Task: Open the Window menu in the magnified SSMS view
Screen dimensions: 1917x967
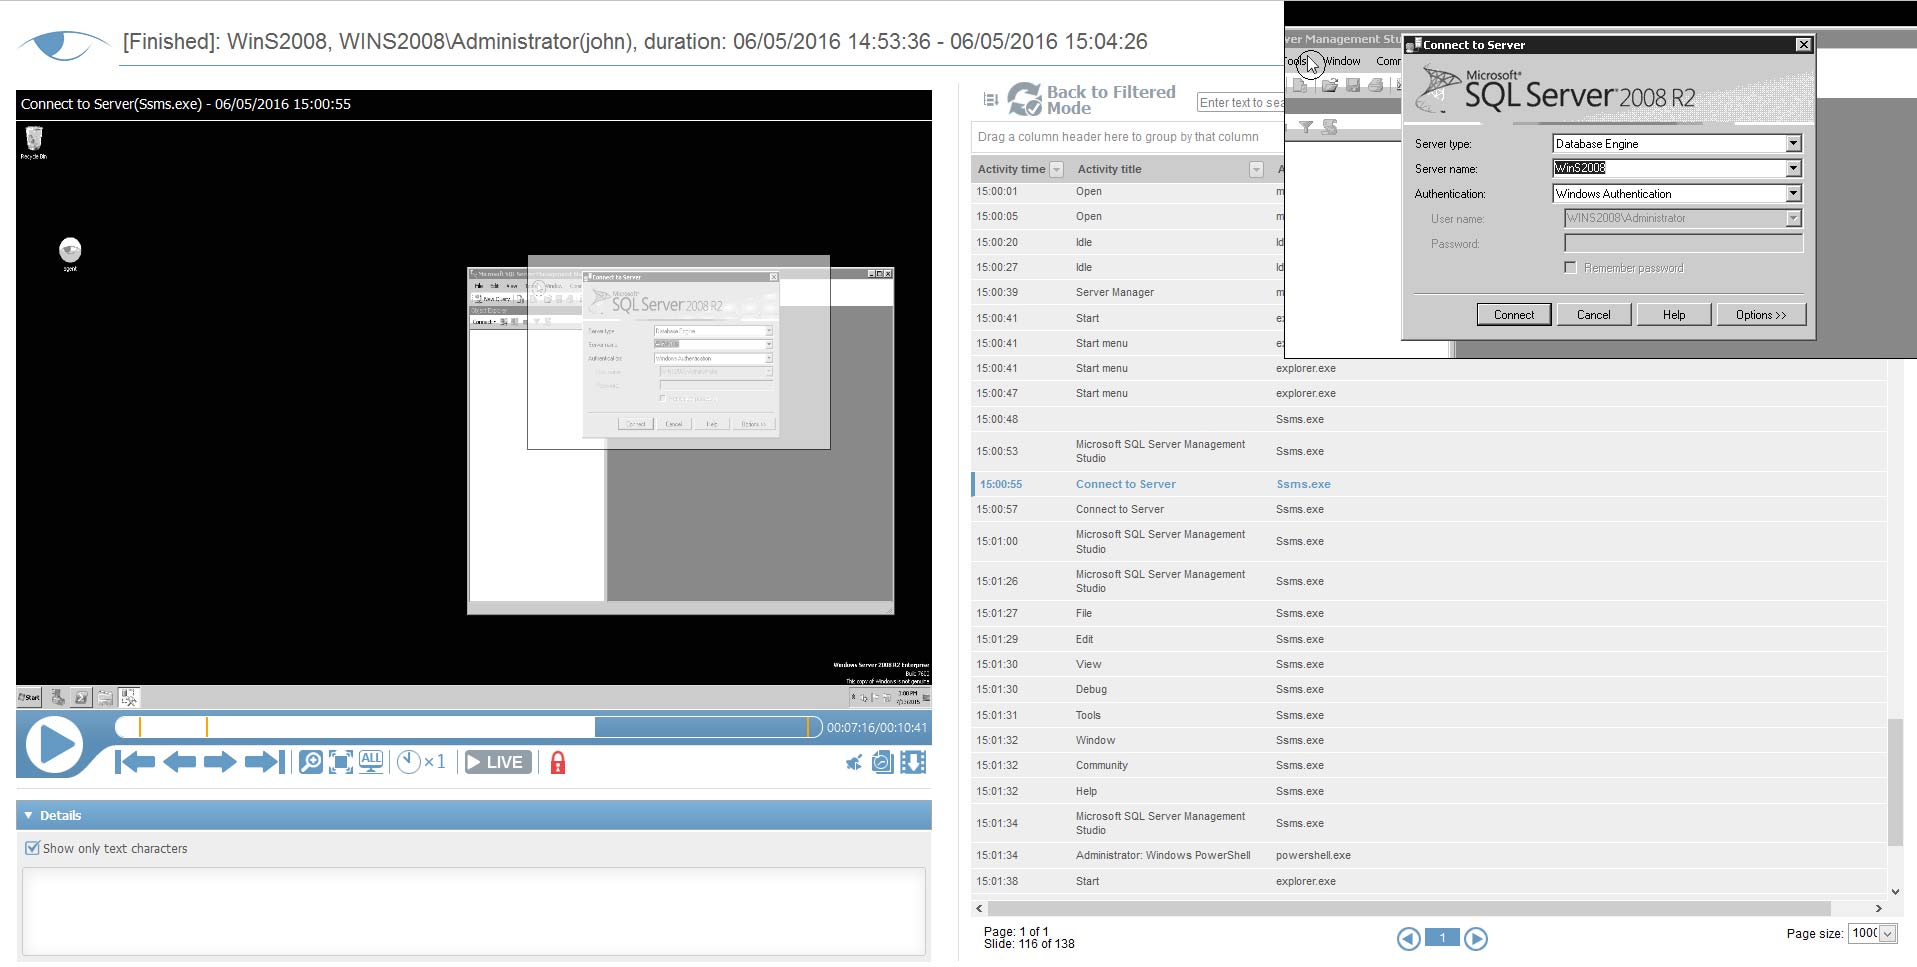Action: [x=1343, y=62]
